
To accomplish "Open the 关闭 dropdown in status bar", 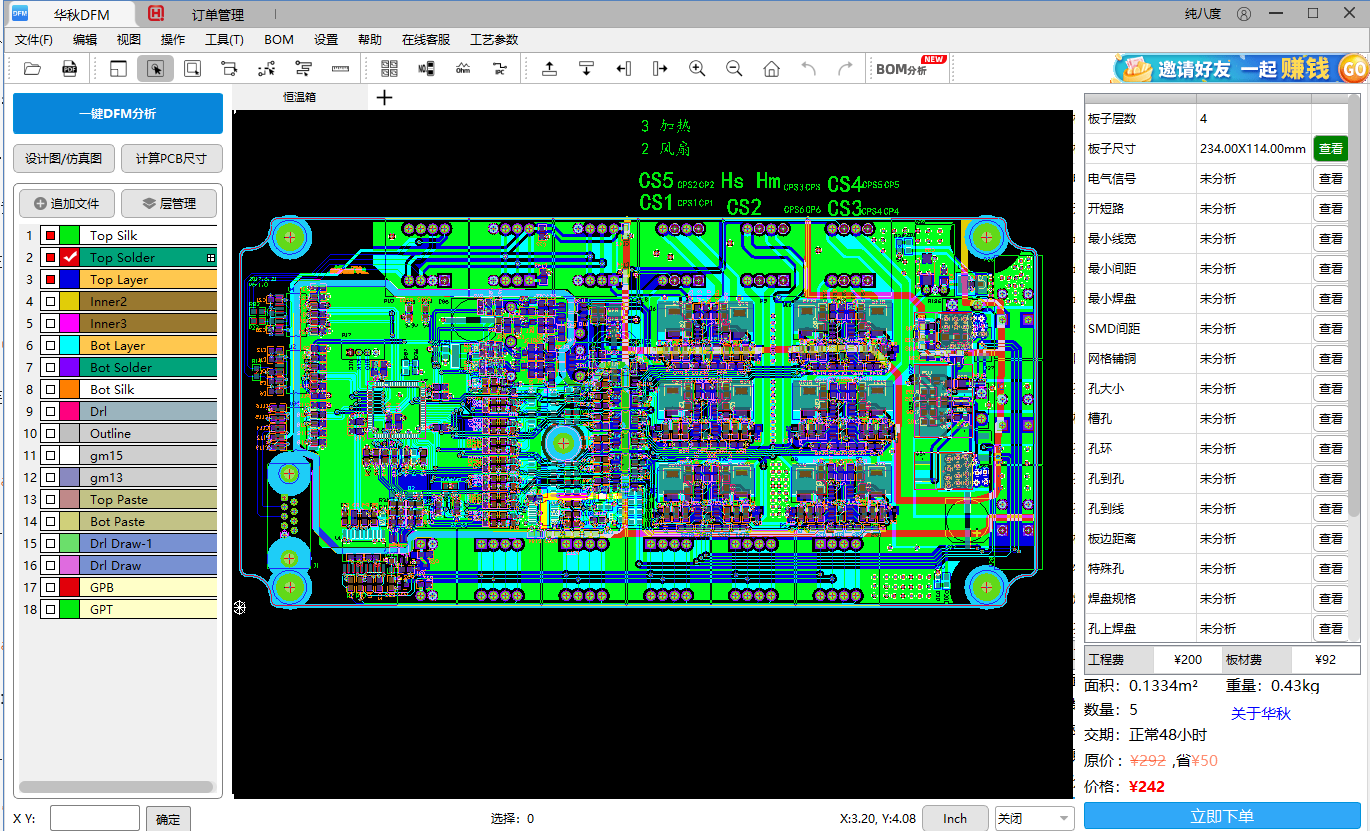I will (1035, 818).
